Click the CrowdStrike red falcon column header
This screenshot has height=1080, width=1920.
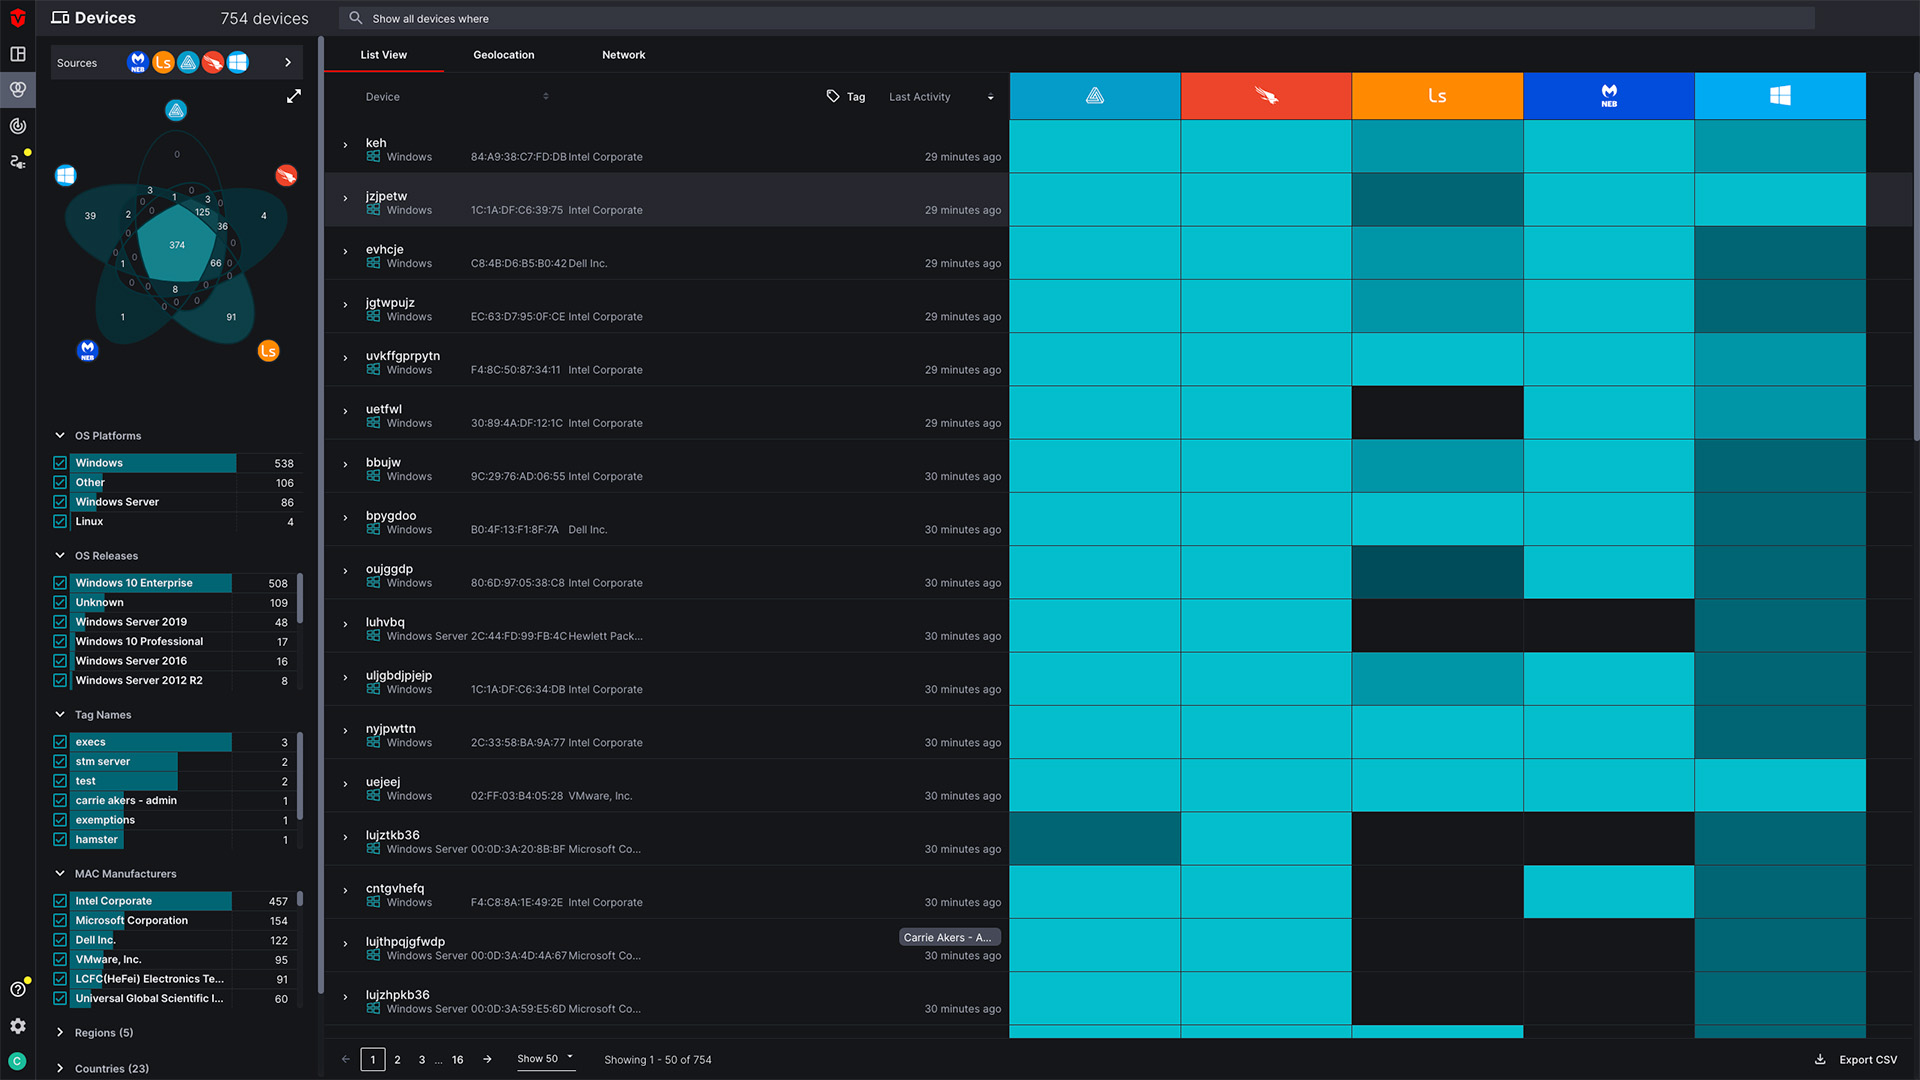click(x=1266, y=96)
